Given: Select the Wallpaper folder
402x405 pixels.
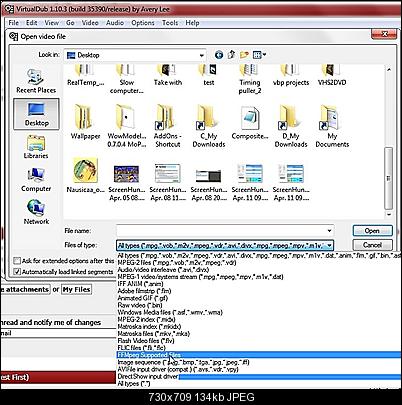Looking at the screenshot, I should point(85,122).
